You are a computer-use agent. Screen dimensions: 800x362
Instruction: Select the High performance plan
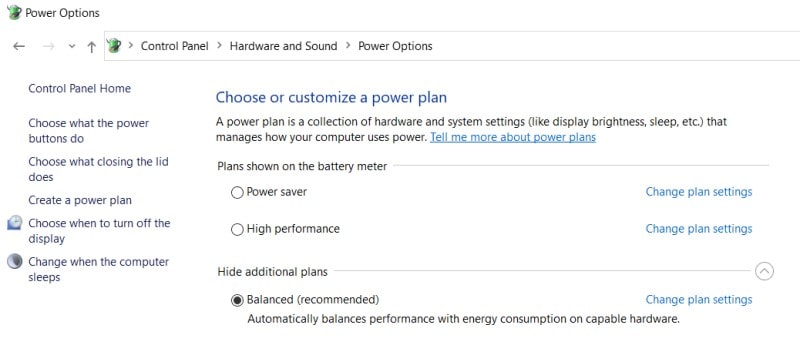click(x=237, y=229)
